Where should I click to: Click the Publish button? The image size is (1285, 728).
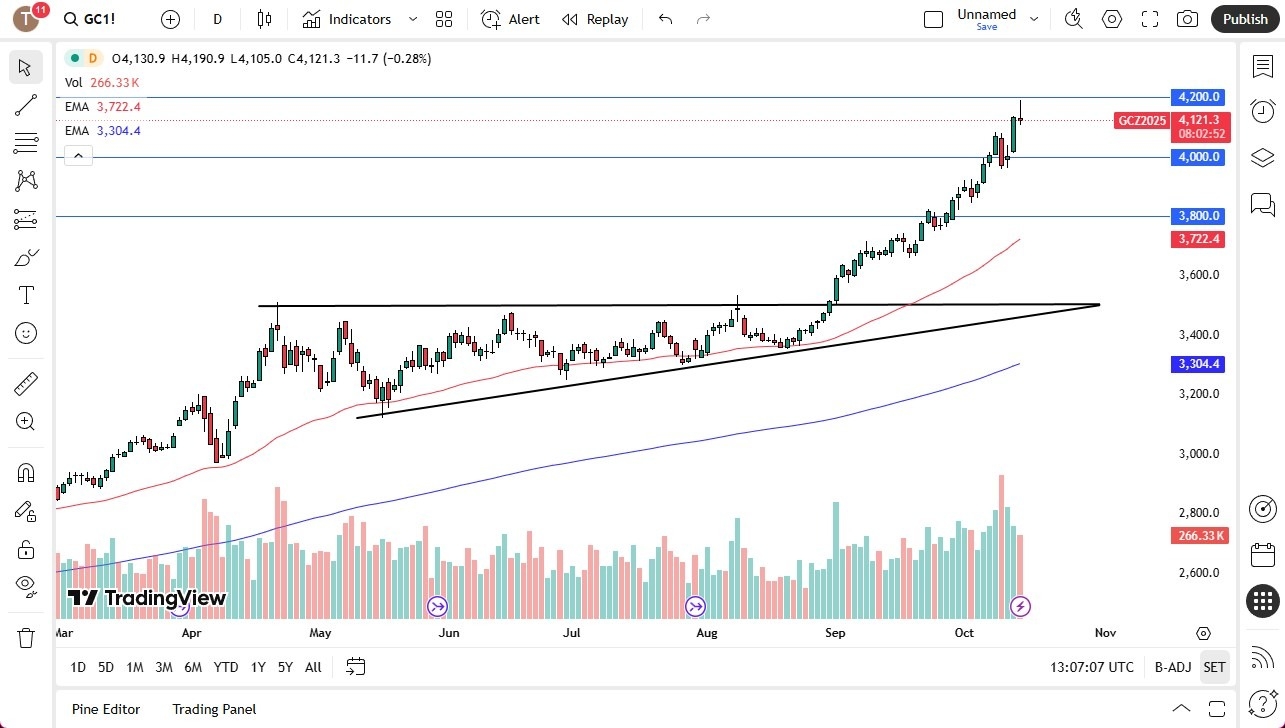point(1244,19)
